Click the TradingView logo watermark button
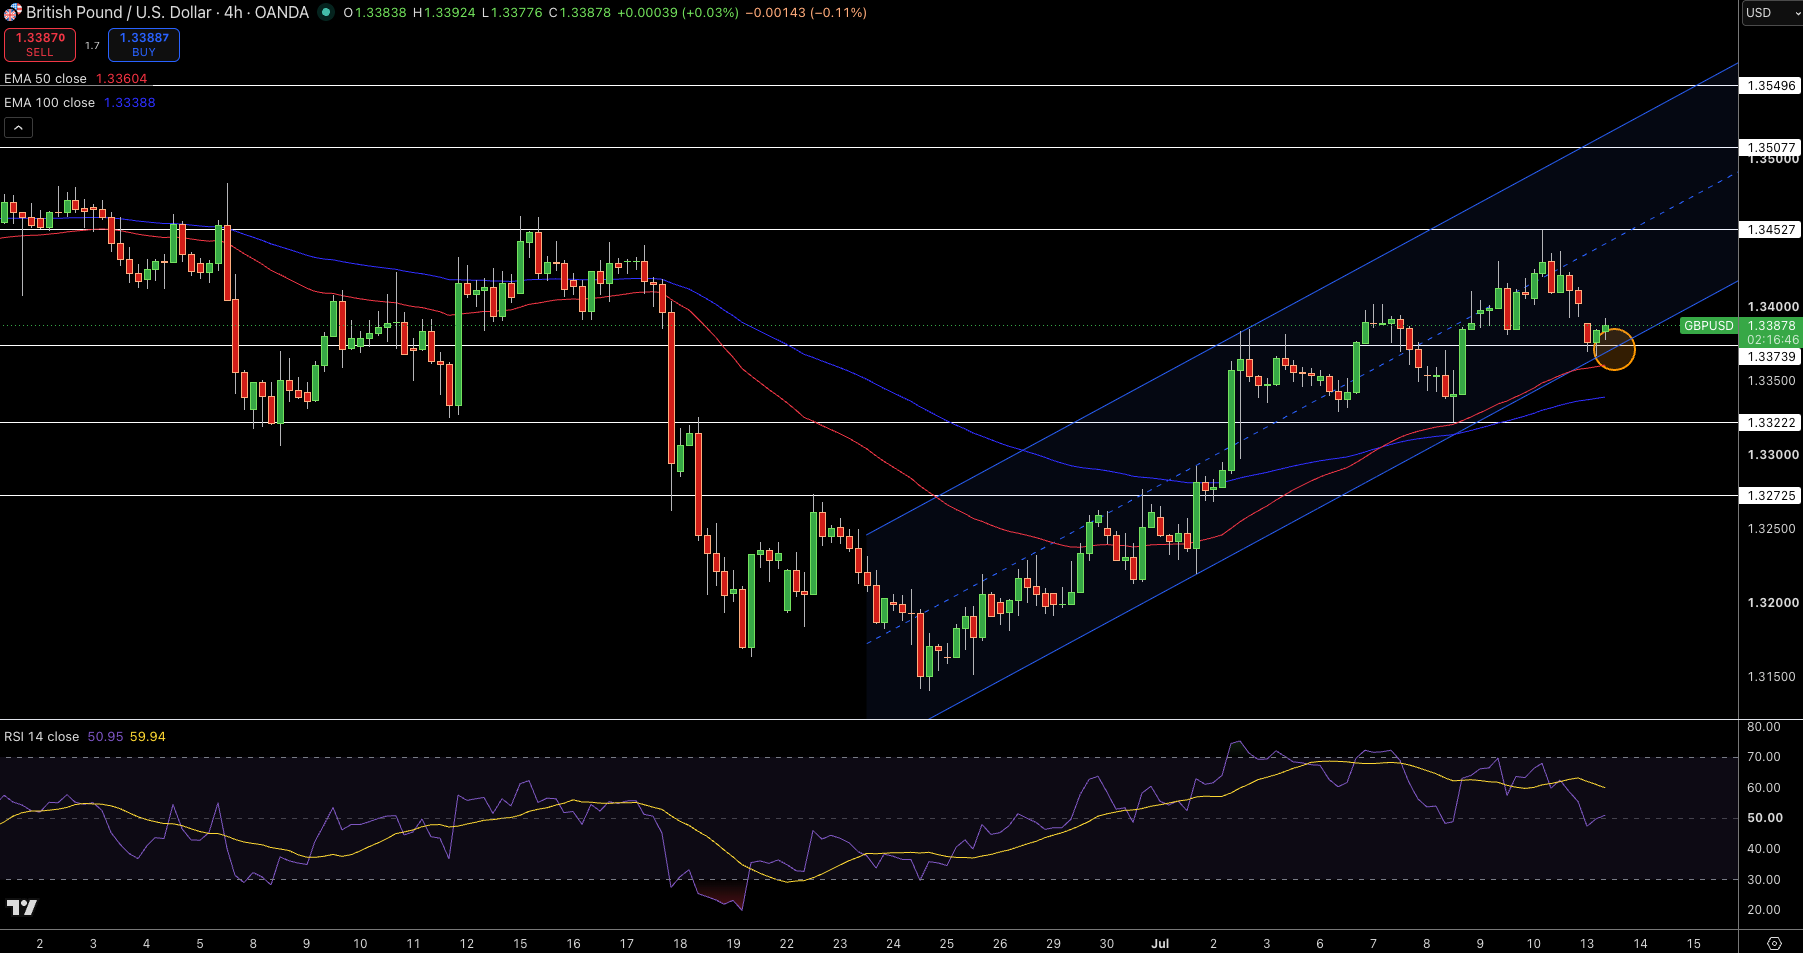This screenshot has width=1803, height=953. [21, 907]
